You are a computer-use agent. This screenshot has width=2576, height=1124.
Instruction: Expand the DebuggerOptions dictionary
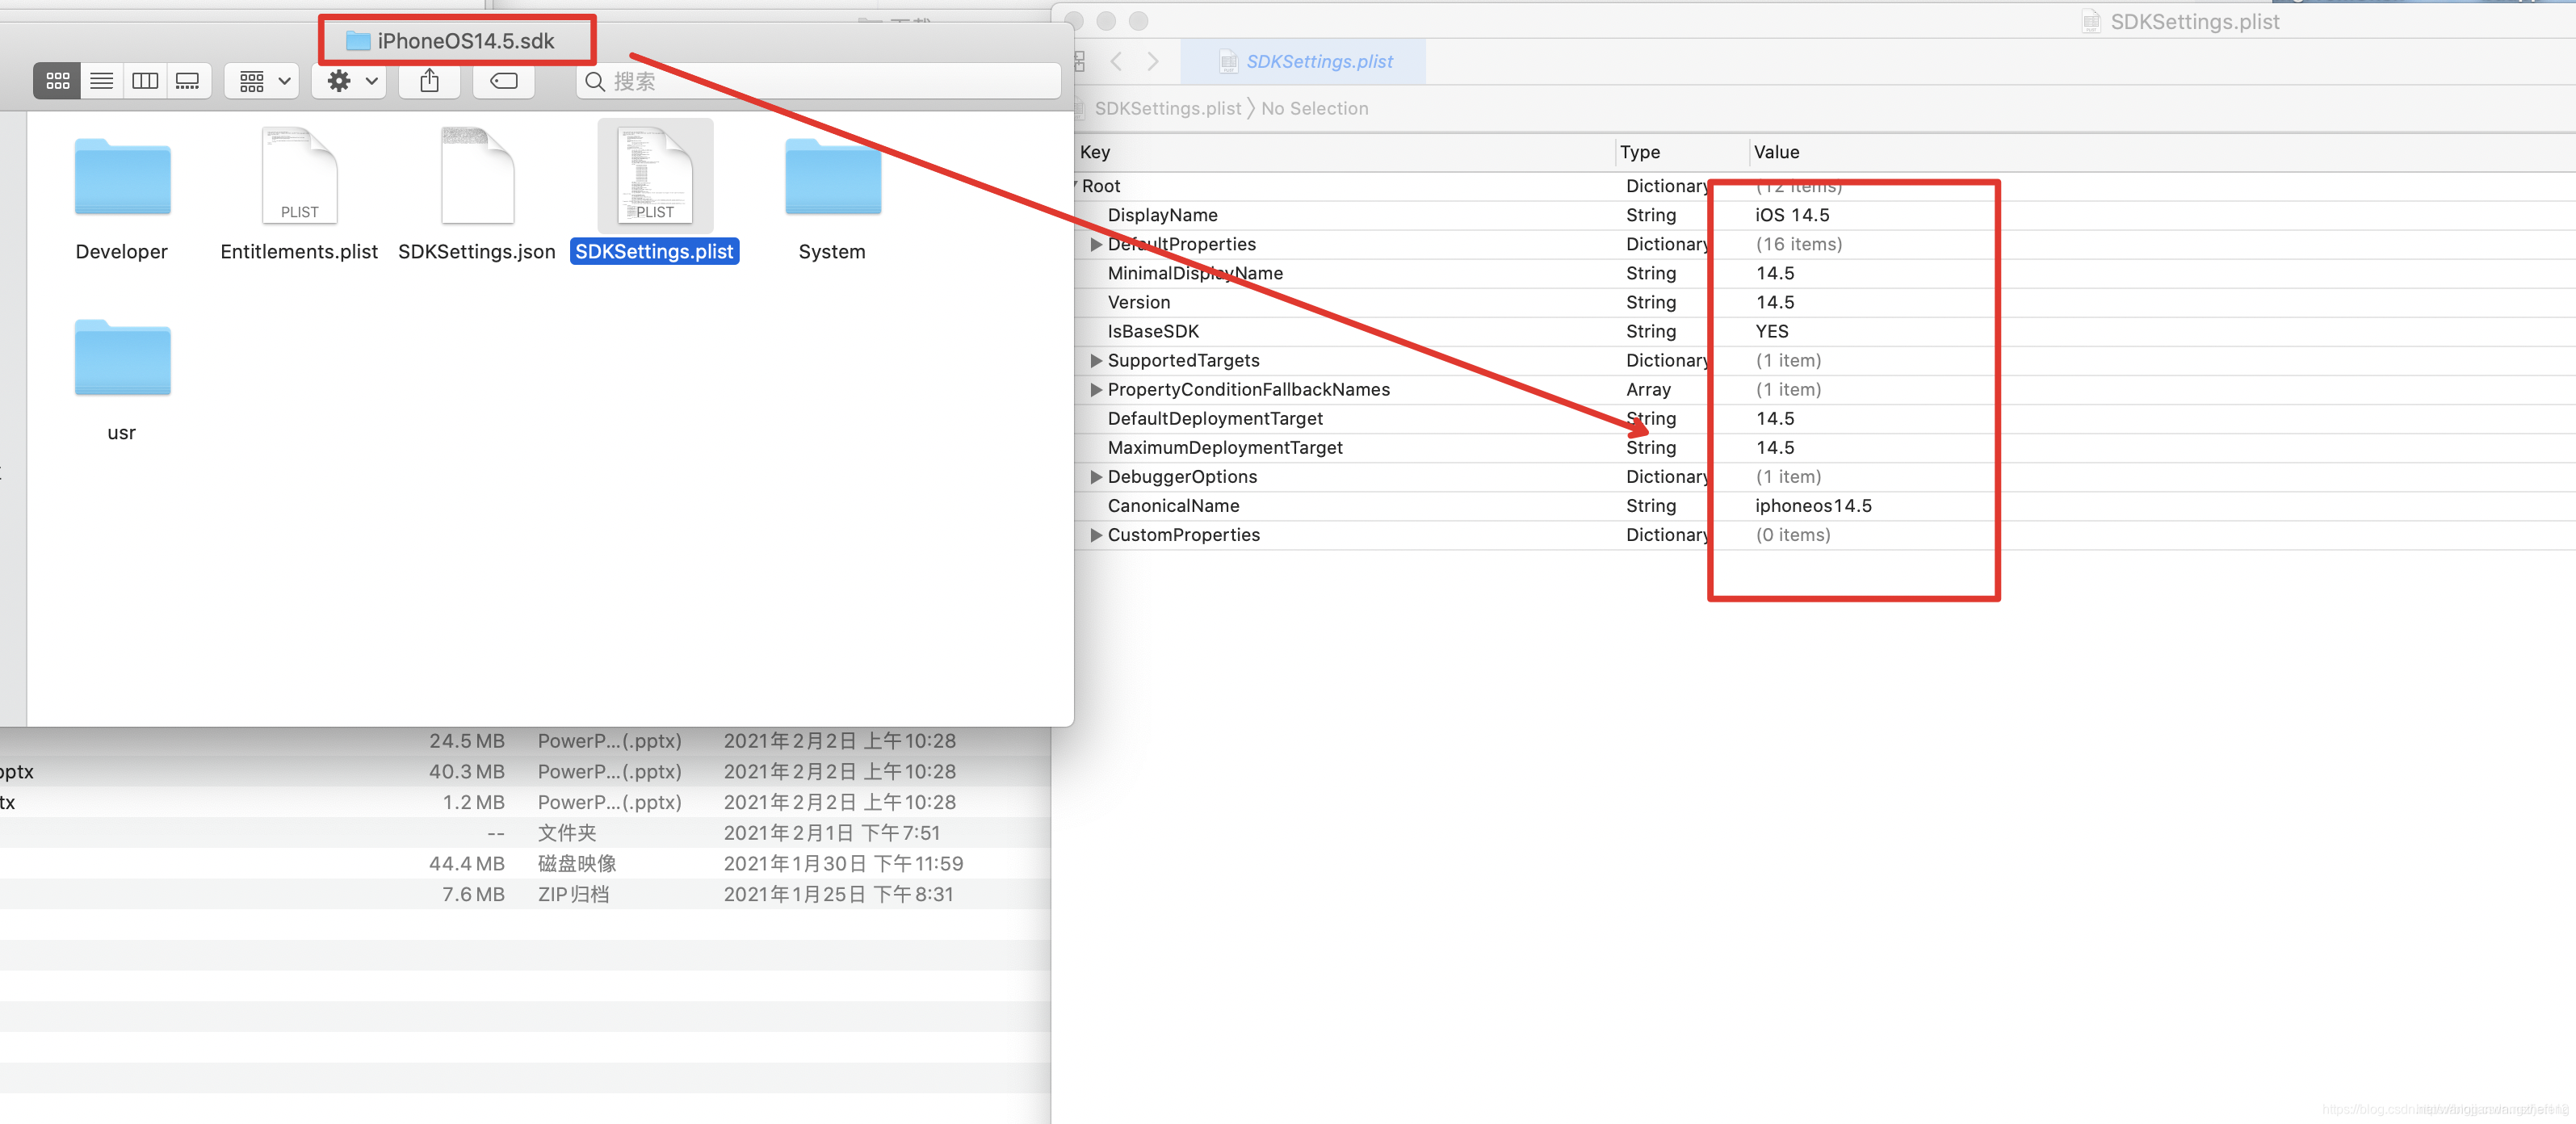1096,476
